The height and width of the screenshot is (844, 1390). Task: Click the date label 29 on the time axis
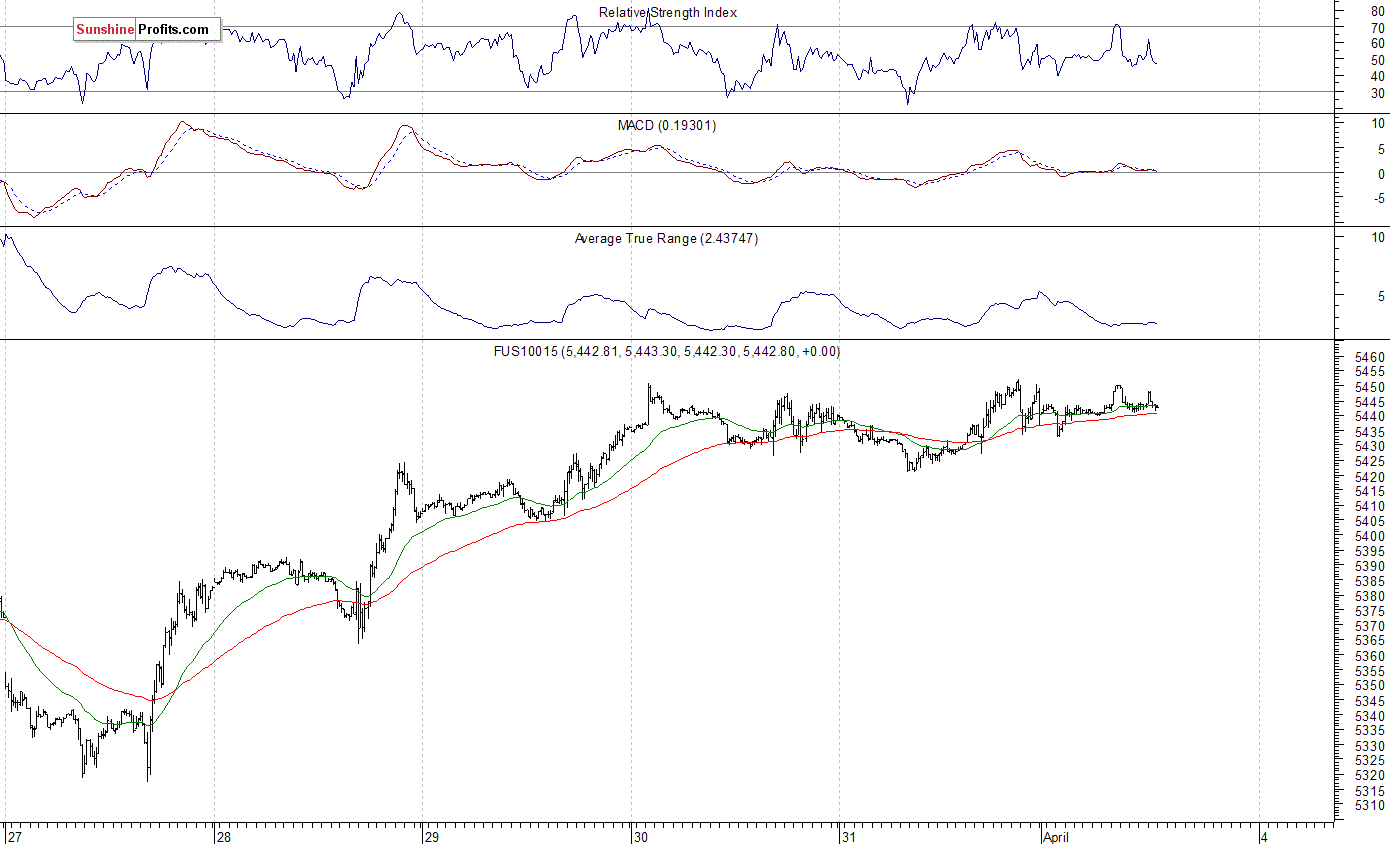click(431, 837)
